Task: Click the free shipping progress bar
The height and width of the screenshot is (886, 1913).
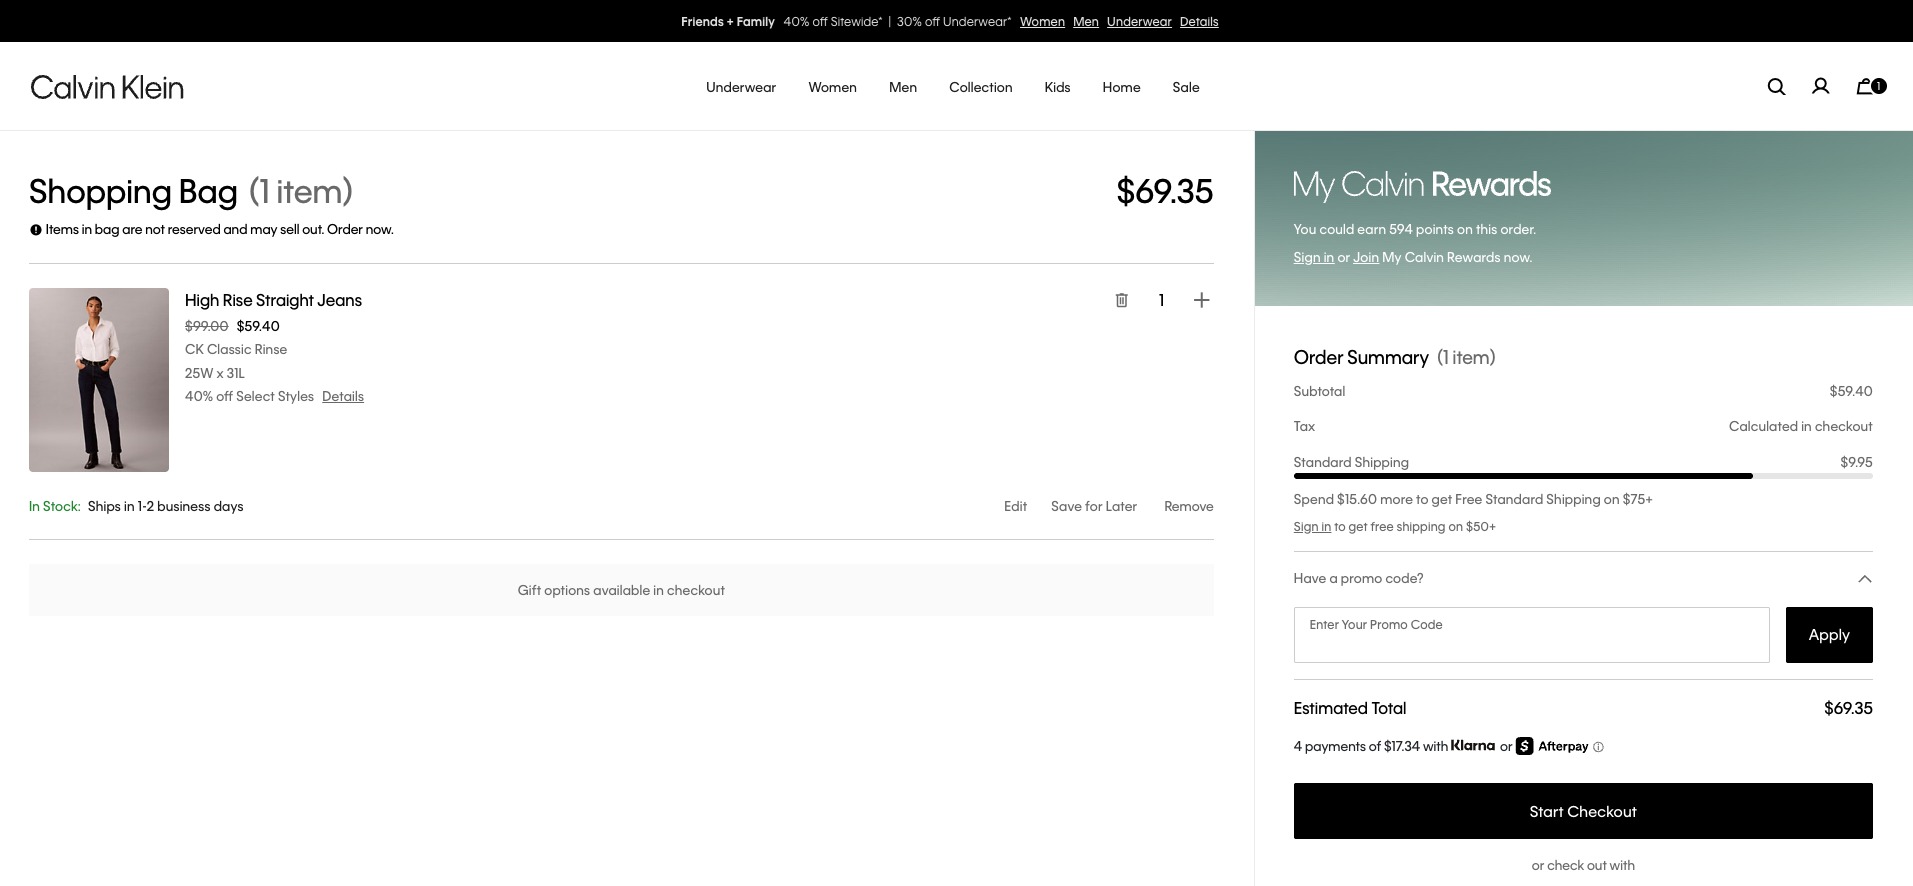Action: 1582,476
